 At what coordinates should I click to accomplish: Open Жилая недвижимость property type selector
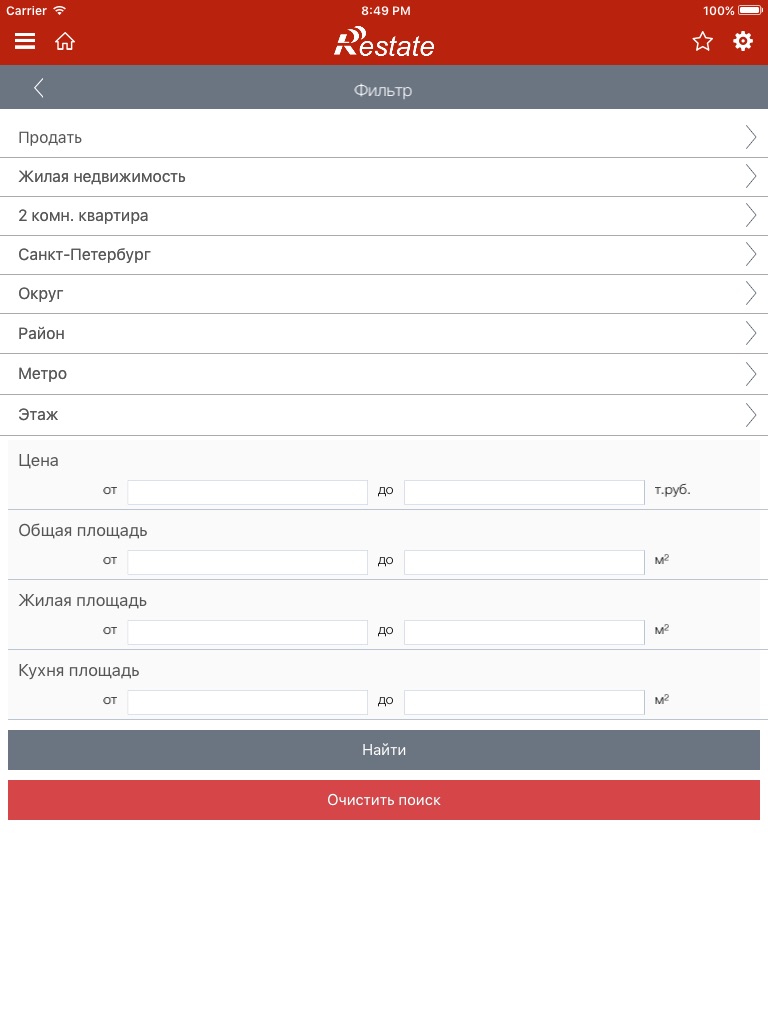pyautogui.click(x=384, y=177)
